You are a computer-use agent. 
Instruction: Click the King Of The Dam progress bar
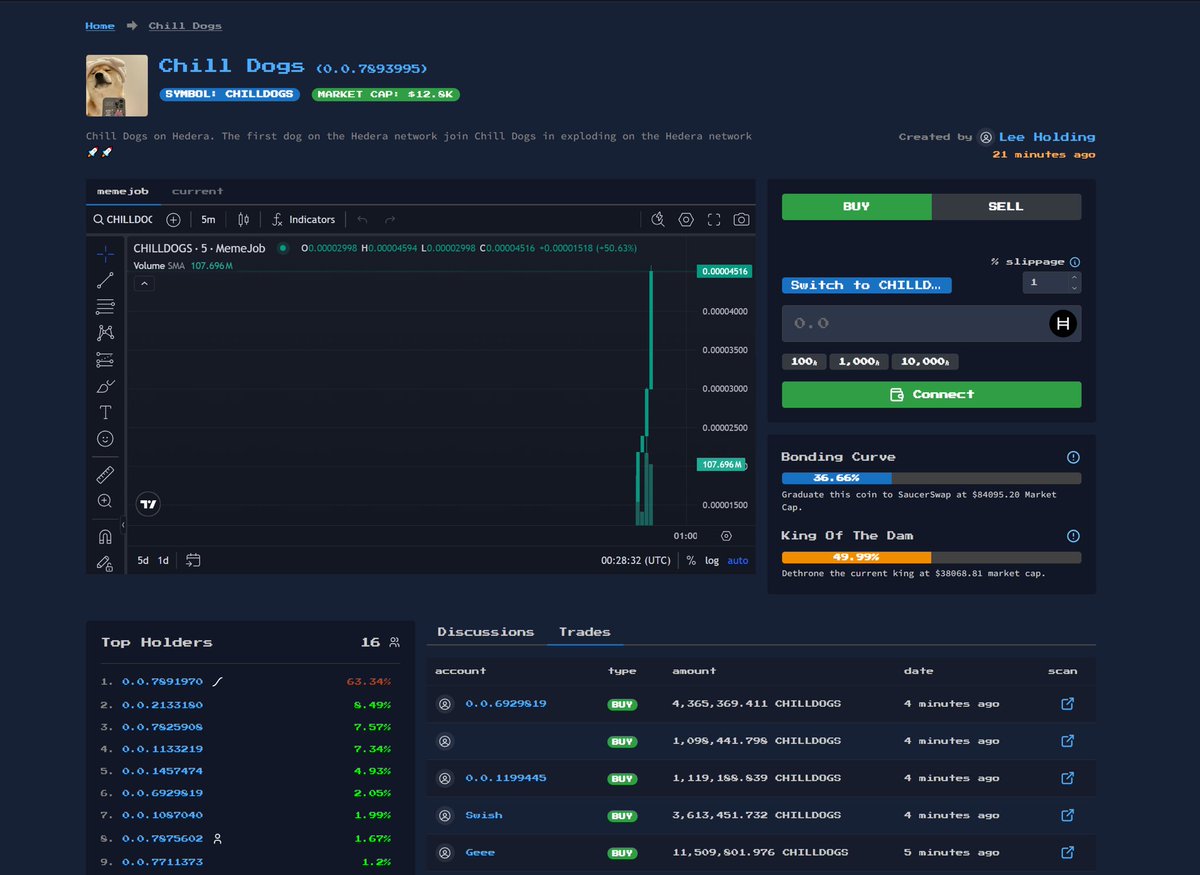click(931, 557)
